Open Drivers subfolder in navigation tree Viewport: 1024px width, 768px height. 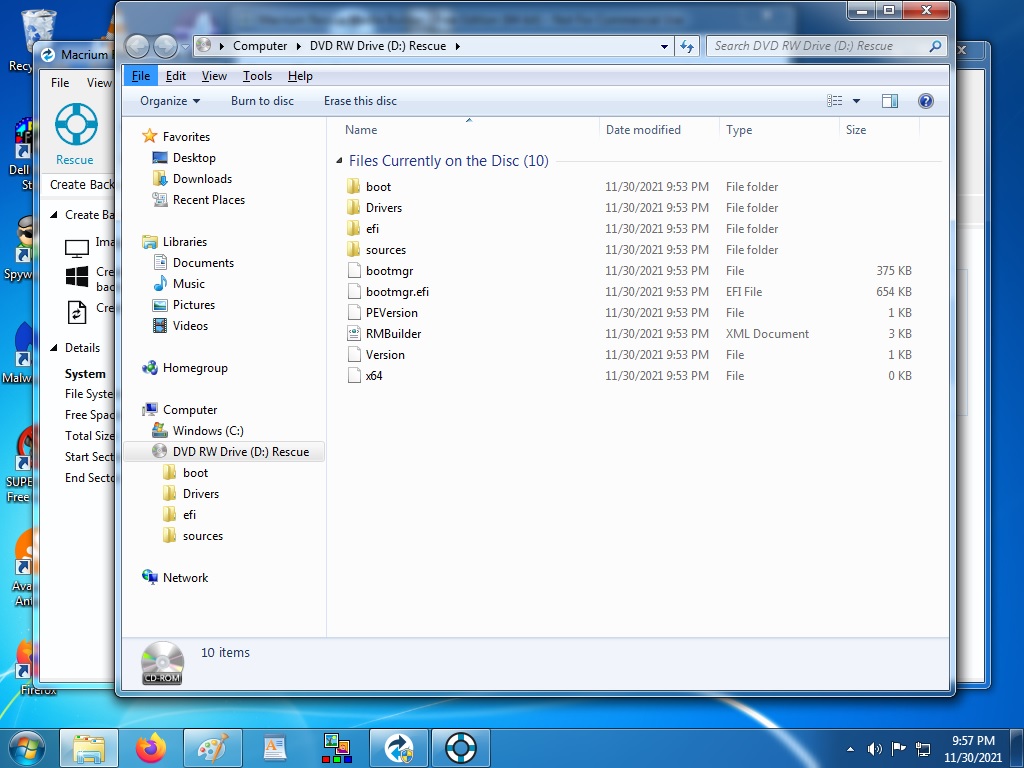(x=200, y=494)
